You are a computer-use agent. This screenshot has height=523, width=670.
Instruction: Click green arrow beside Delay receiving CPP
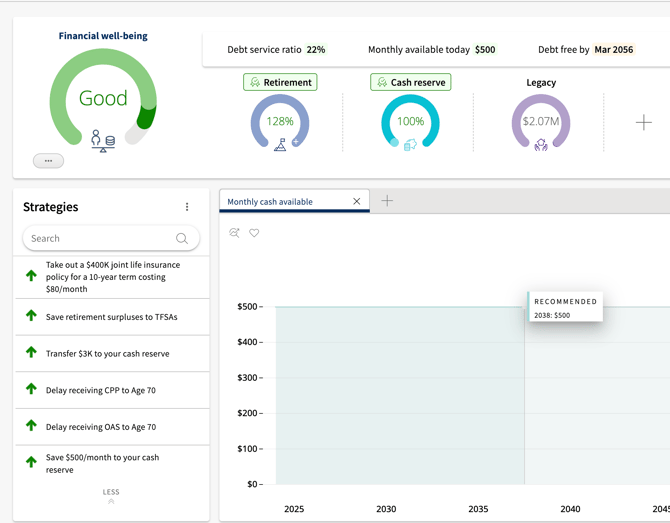[31, 389]
